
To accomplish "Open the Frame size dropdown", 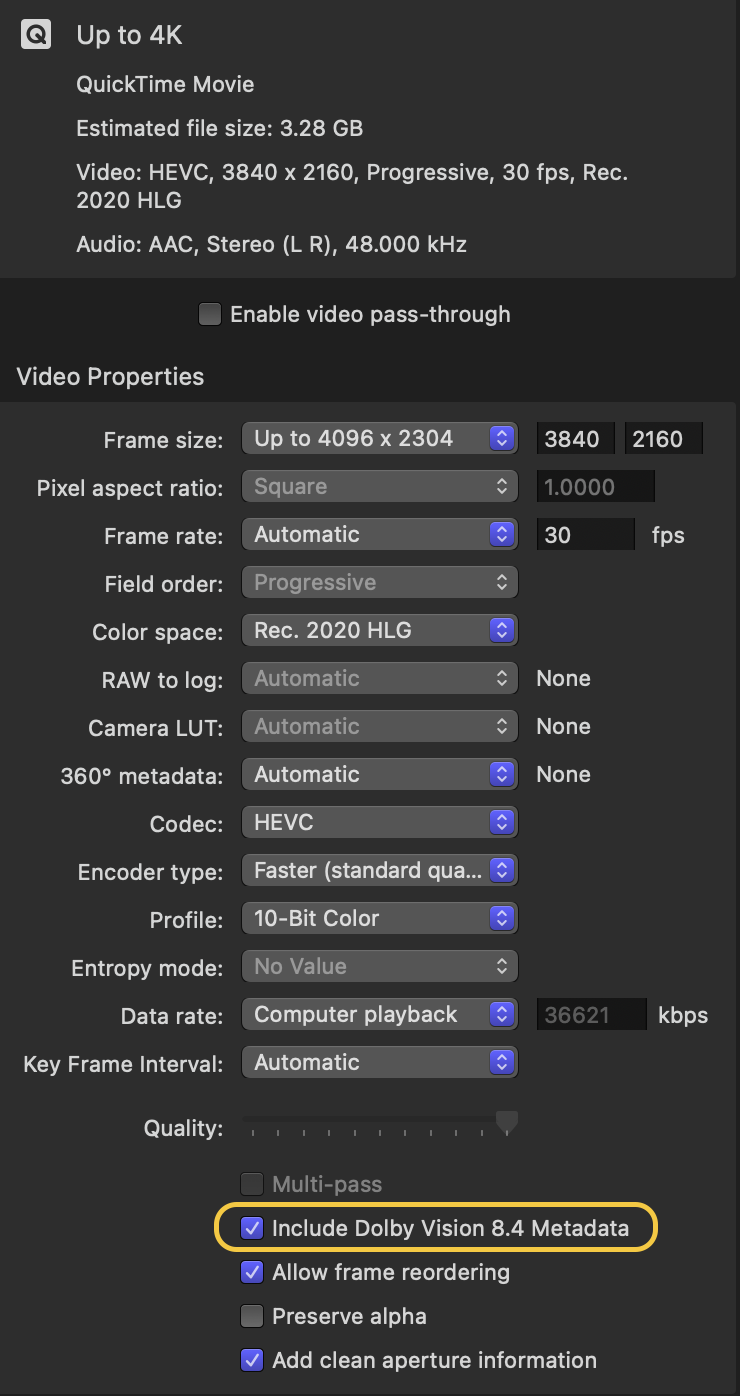I will [380, 438].
